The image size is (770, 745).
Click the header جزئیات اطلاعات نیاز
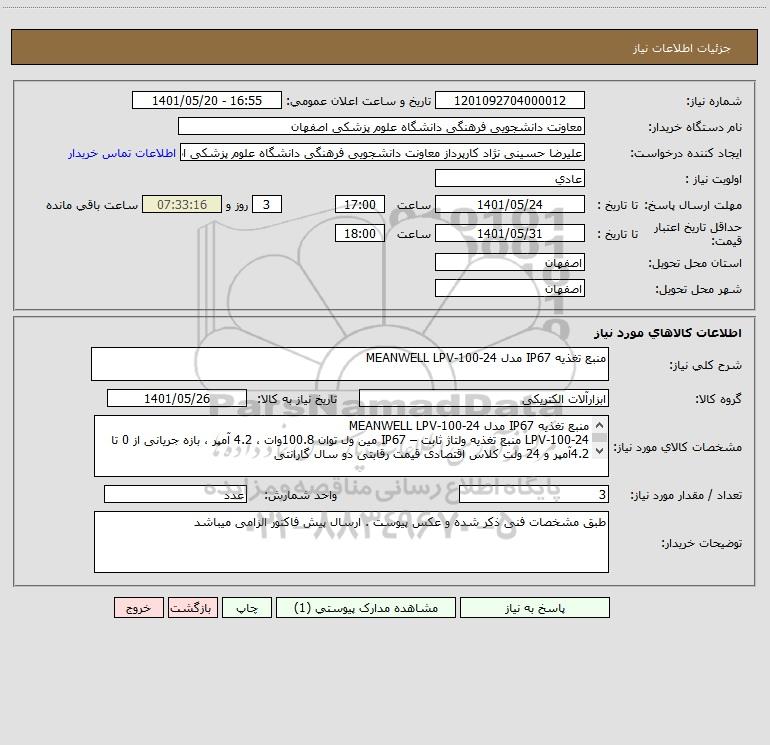pos(682,48)
